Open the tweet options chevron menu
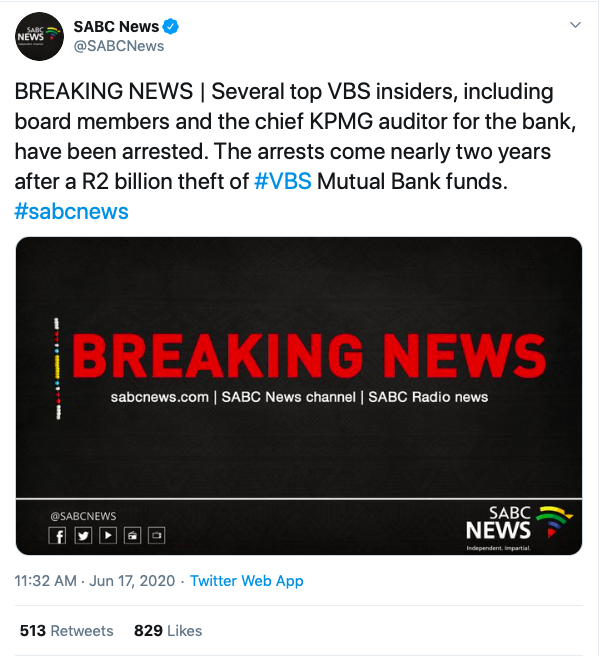 [576, 25]
